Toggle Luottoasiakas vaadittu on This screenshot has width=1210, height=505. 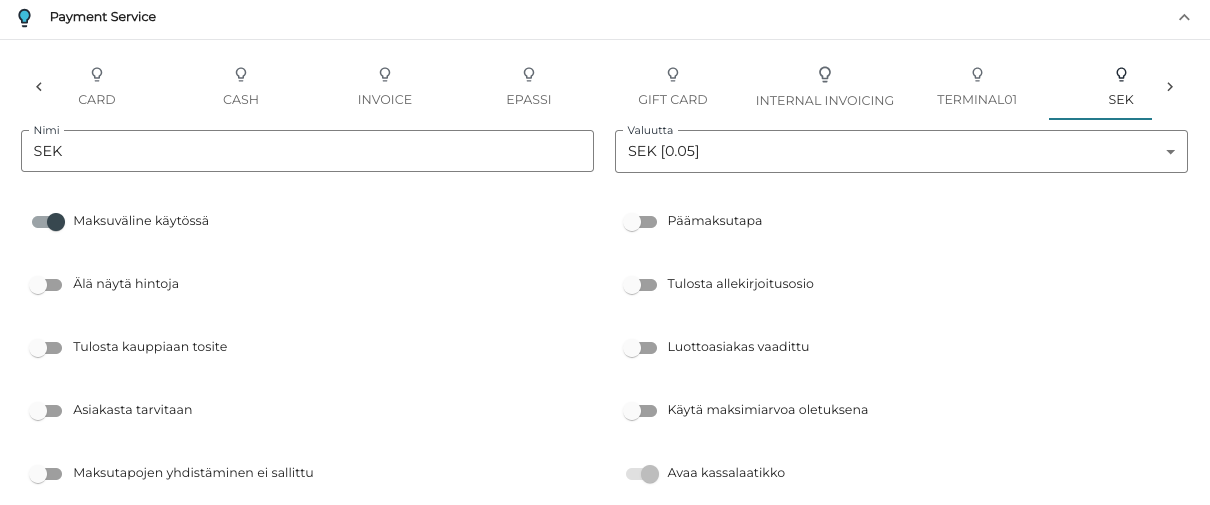(x=640, y=348)
